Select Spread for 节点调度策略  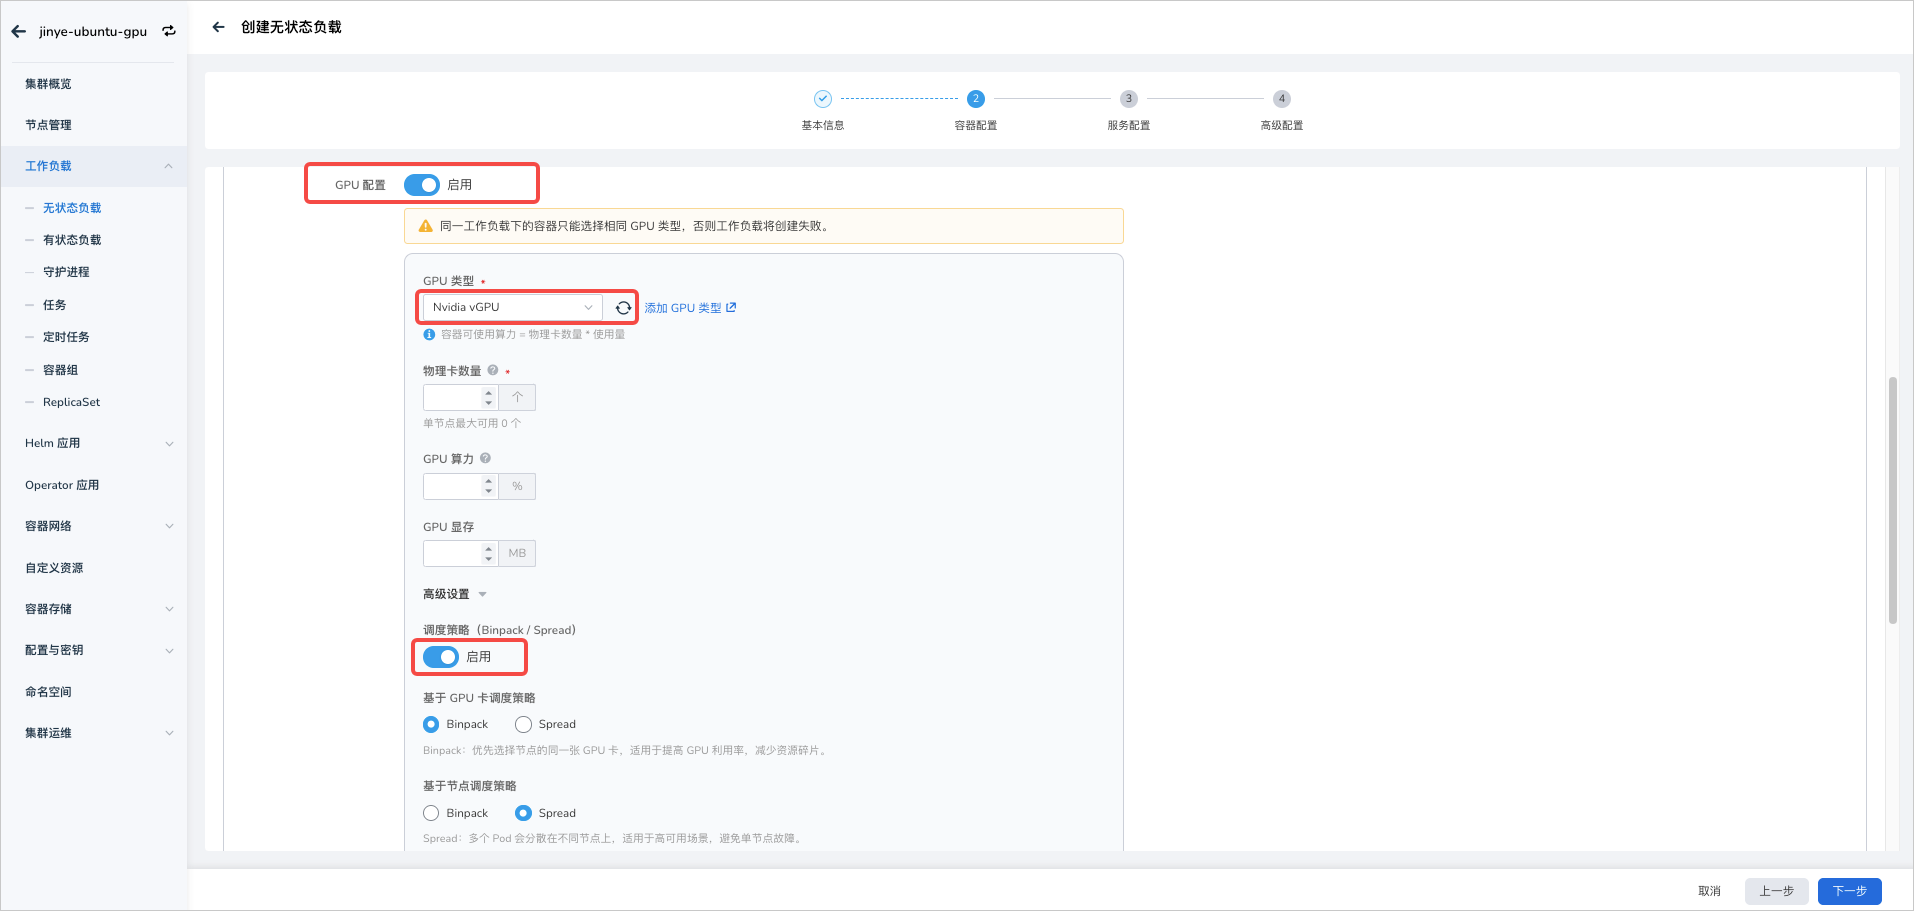click(523, 813)
